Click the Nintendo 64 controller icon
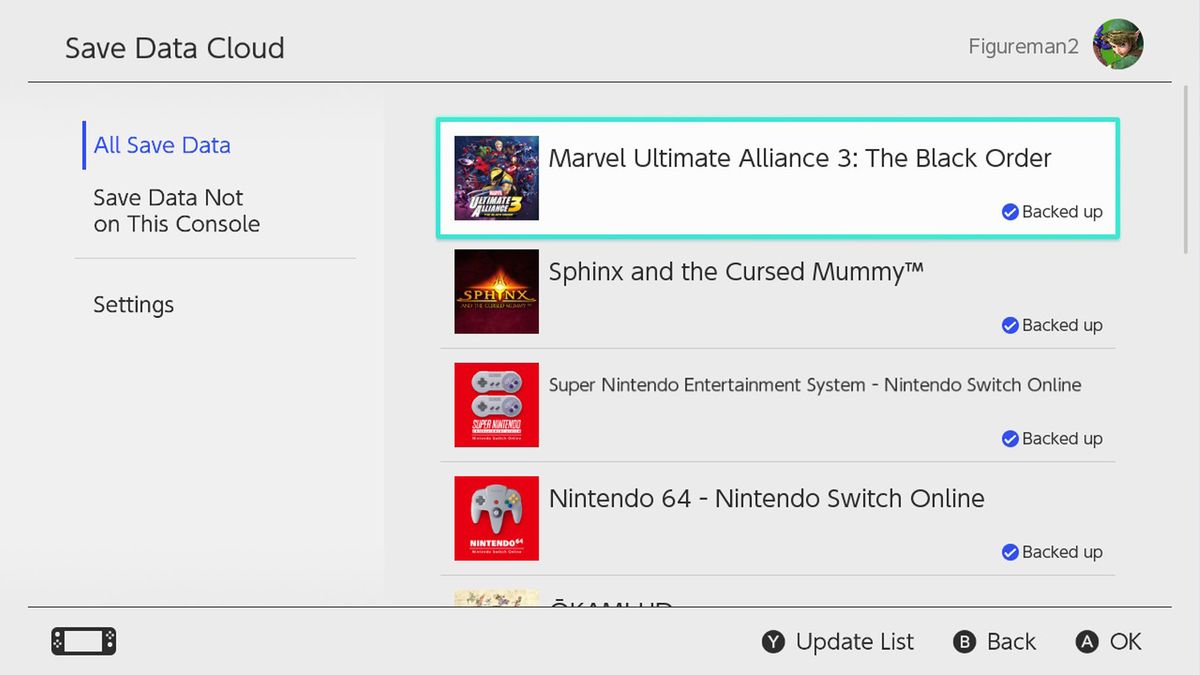Screen dimensions: 1200x675 (x=496, y=518)
